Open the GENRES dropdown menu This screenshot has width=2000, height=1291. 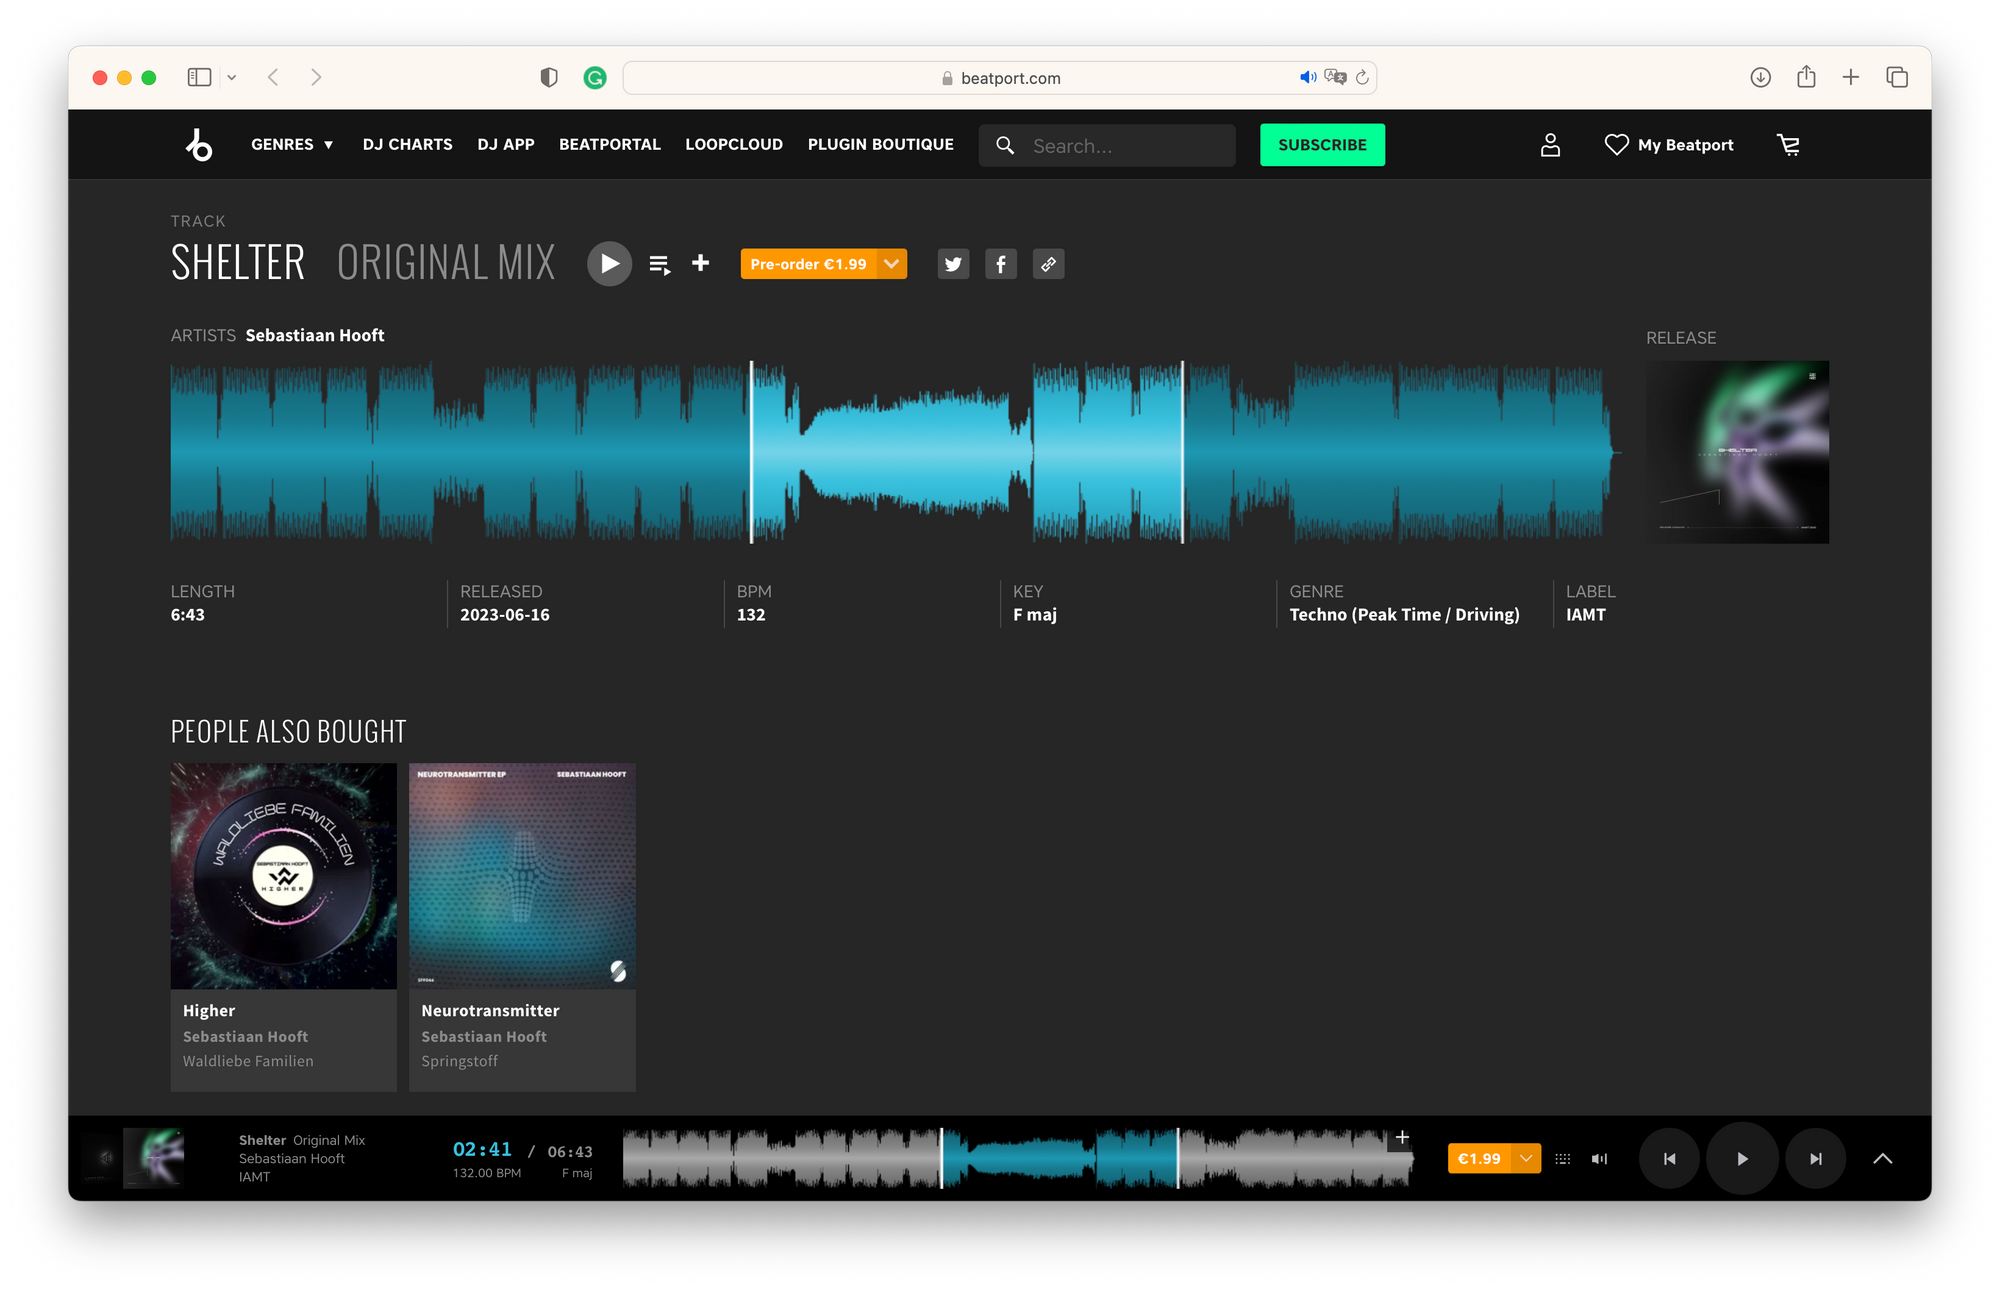pos(292,145)
